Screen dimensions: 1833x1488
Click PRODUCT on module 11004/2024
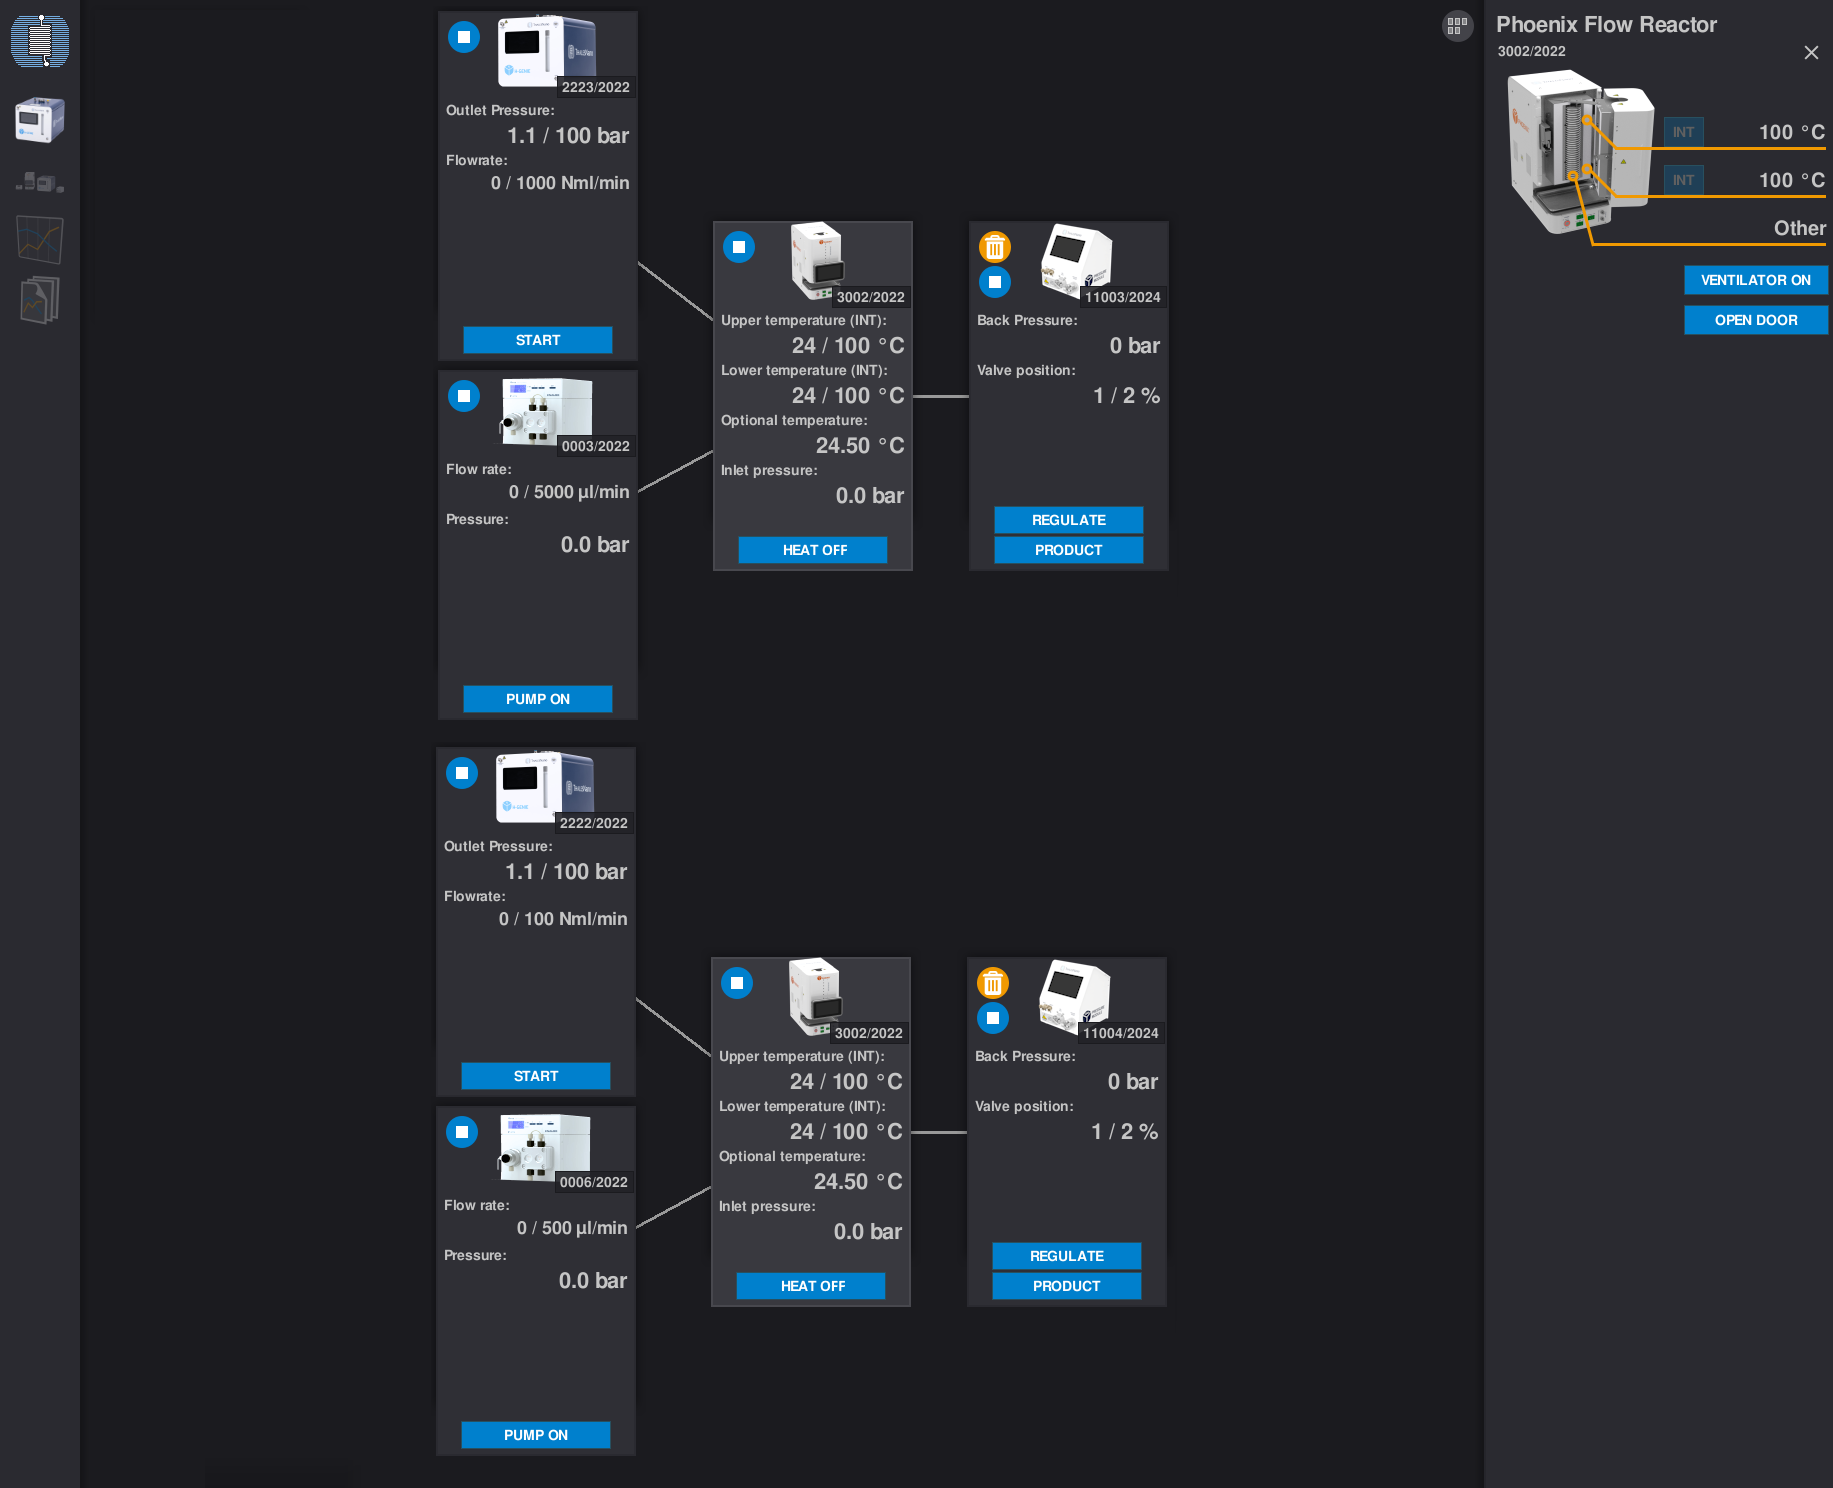coord(1066,1286)
